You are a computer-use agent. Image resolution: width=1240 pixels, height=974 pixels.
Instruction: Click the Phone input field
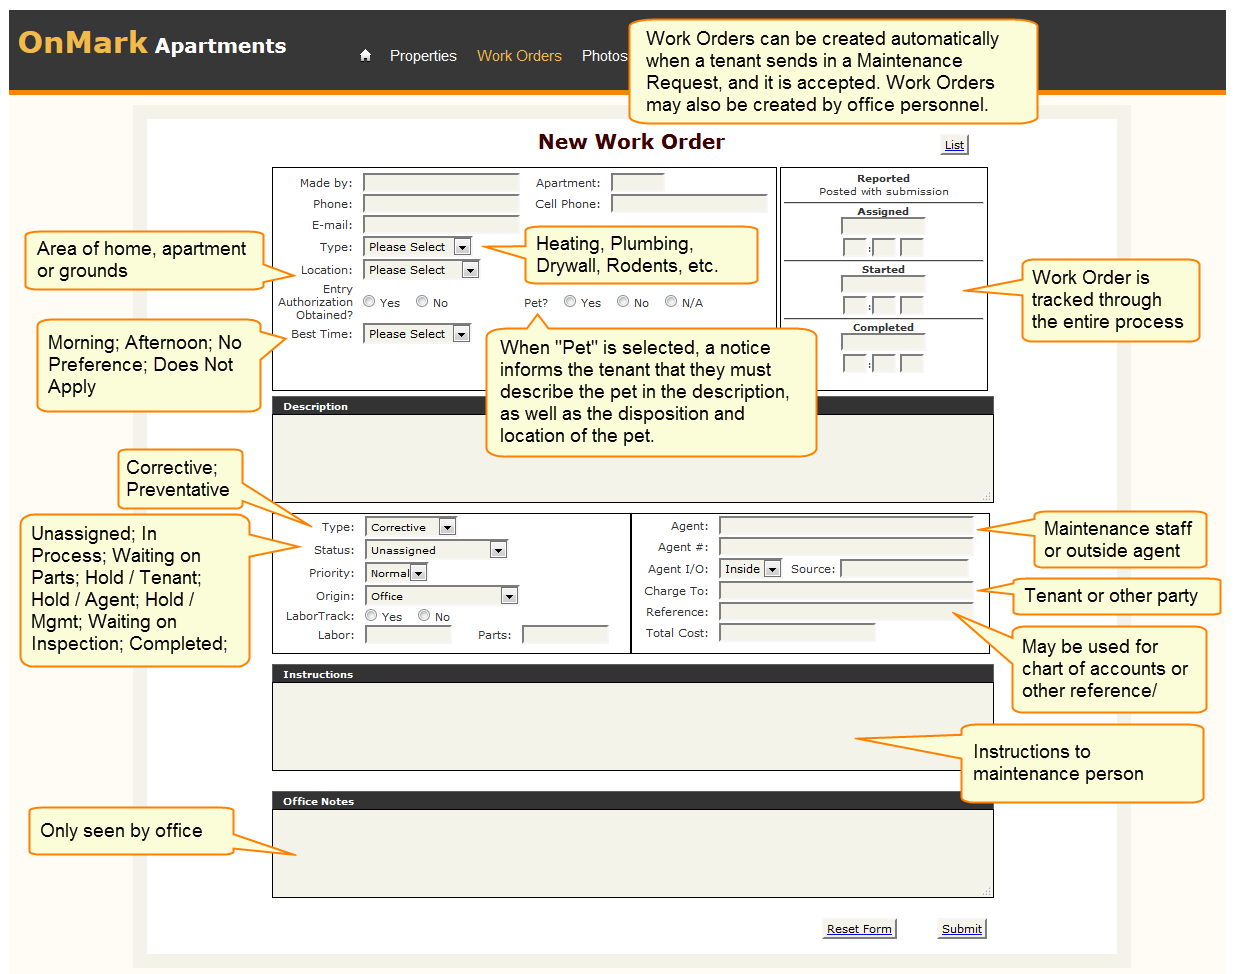coord(441,204)
